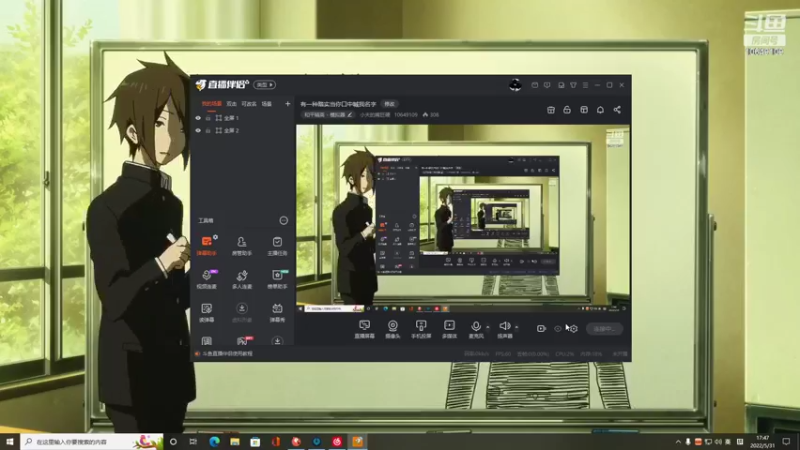Image resolution: width=800 pixels, height=450 pixels.
Task: Open Task View on the taskbar
Action: pos(193,441)
